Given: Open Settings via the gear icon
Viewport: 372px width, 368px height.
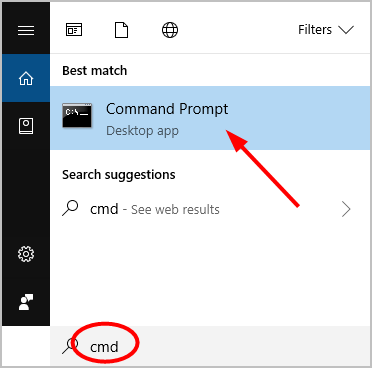Looking at the screenshot, I should click(26, 254).
